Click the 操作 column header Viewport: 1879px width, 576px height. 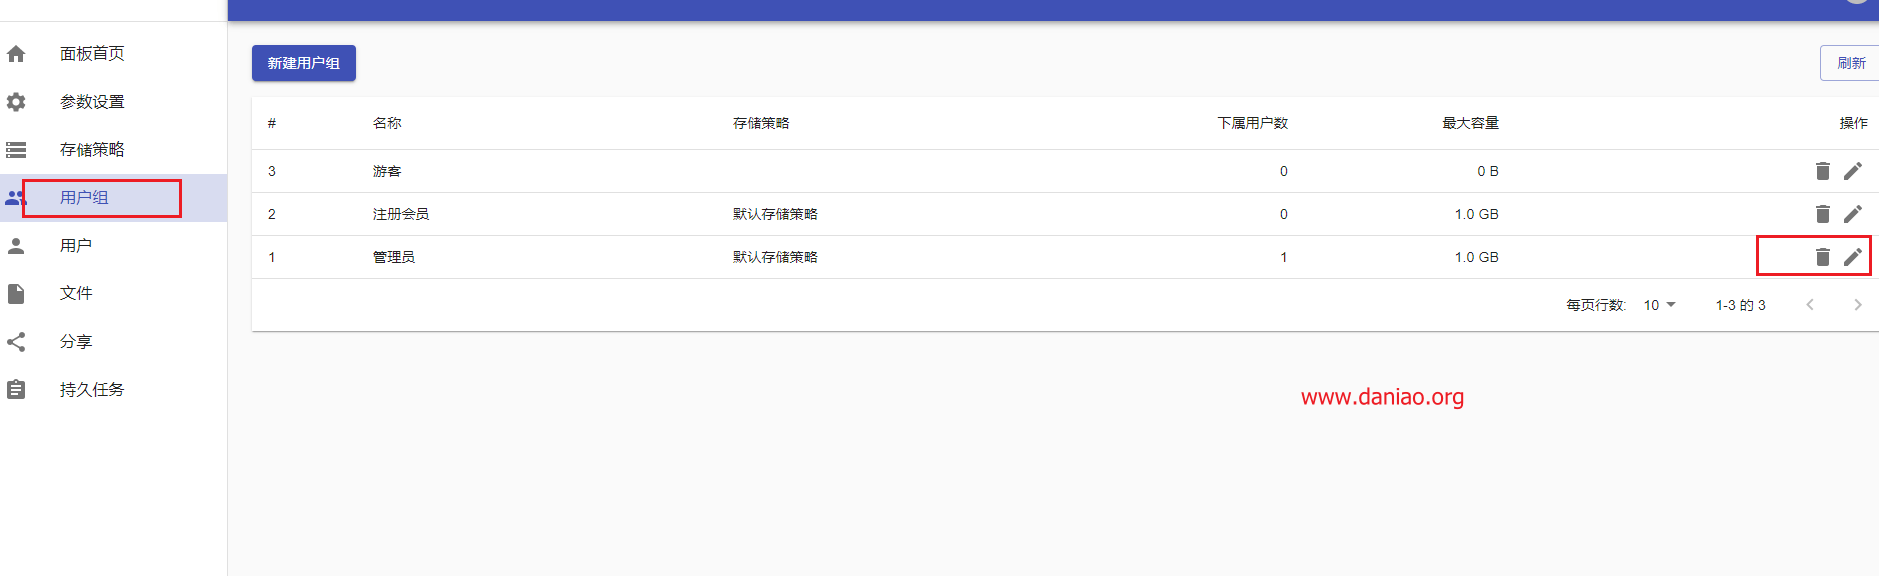(1853, 123)
